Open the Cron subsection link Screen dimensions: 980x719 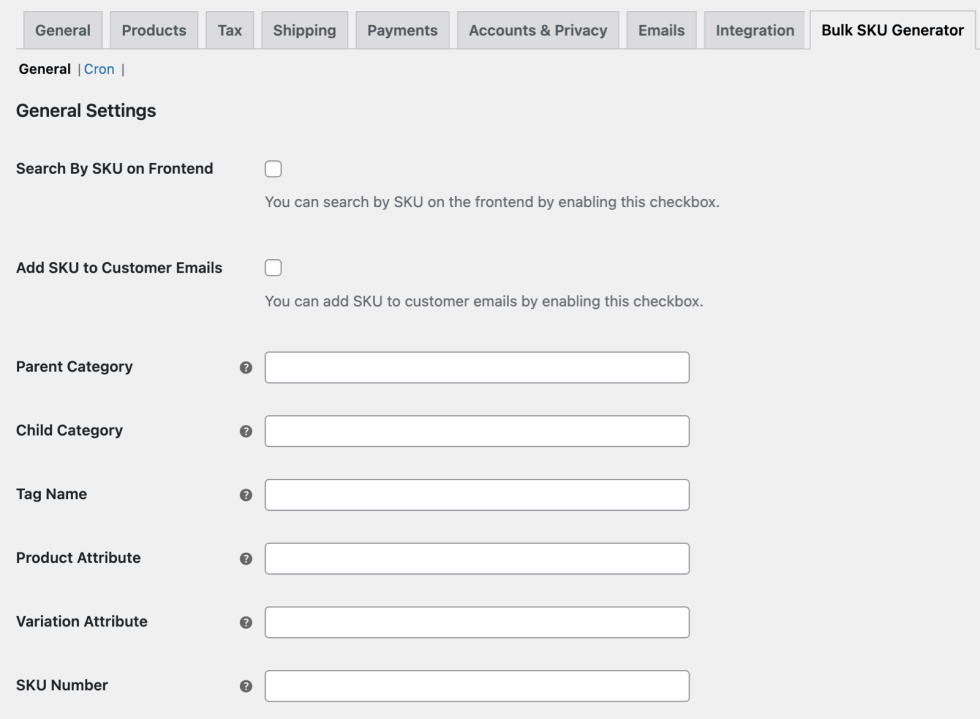99,69
